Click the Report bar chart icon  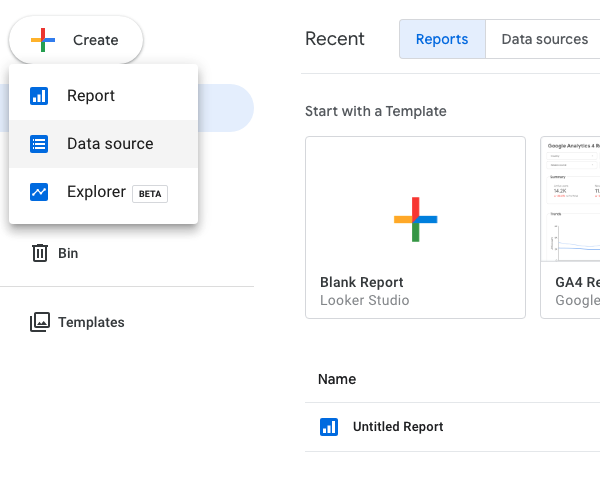coord(39,96)
